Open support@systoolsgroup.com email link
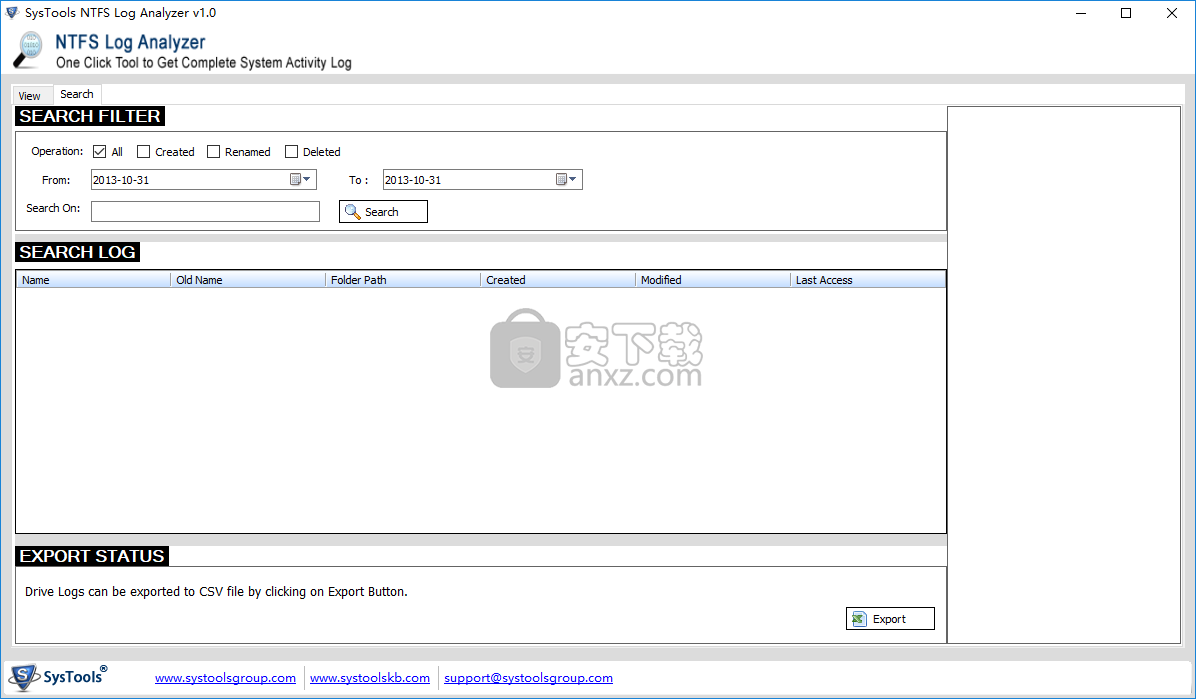Screen dimensions: 1196x699 tap(529, 678)
